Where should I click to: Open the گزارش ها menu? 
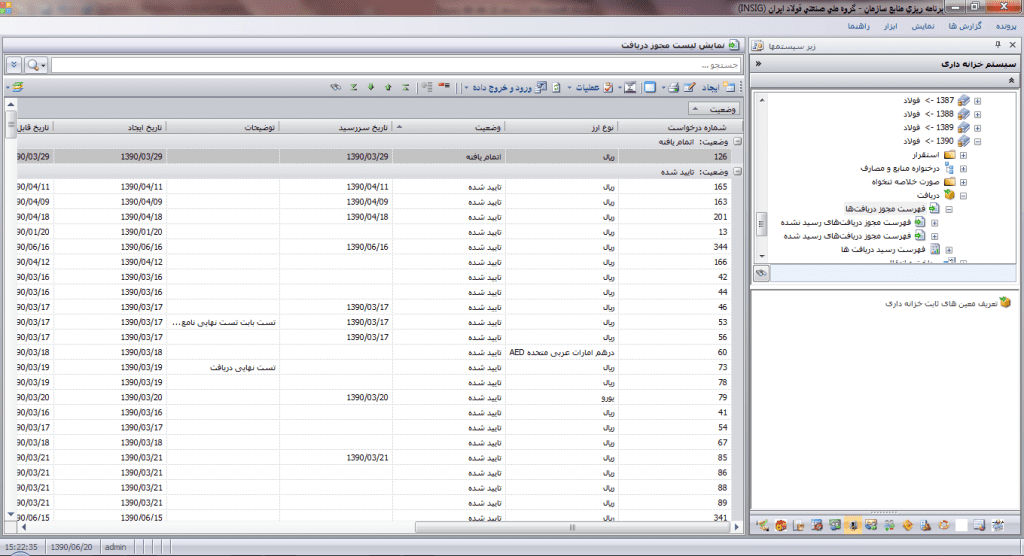click(962, 25)
